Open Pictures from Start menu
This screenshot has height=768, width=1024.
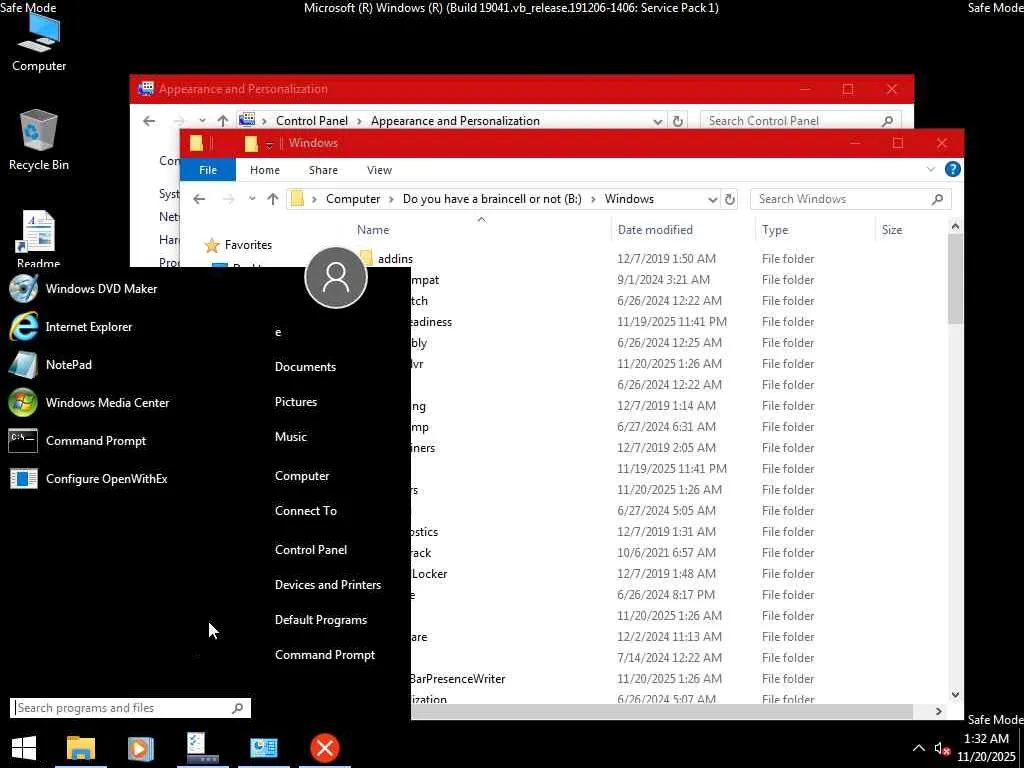(x=296, y=402)
